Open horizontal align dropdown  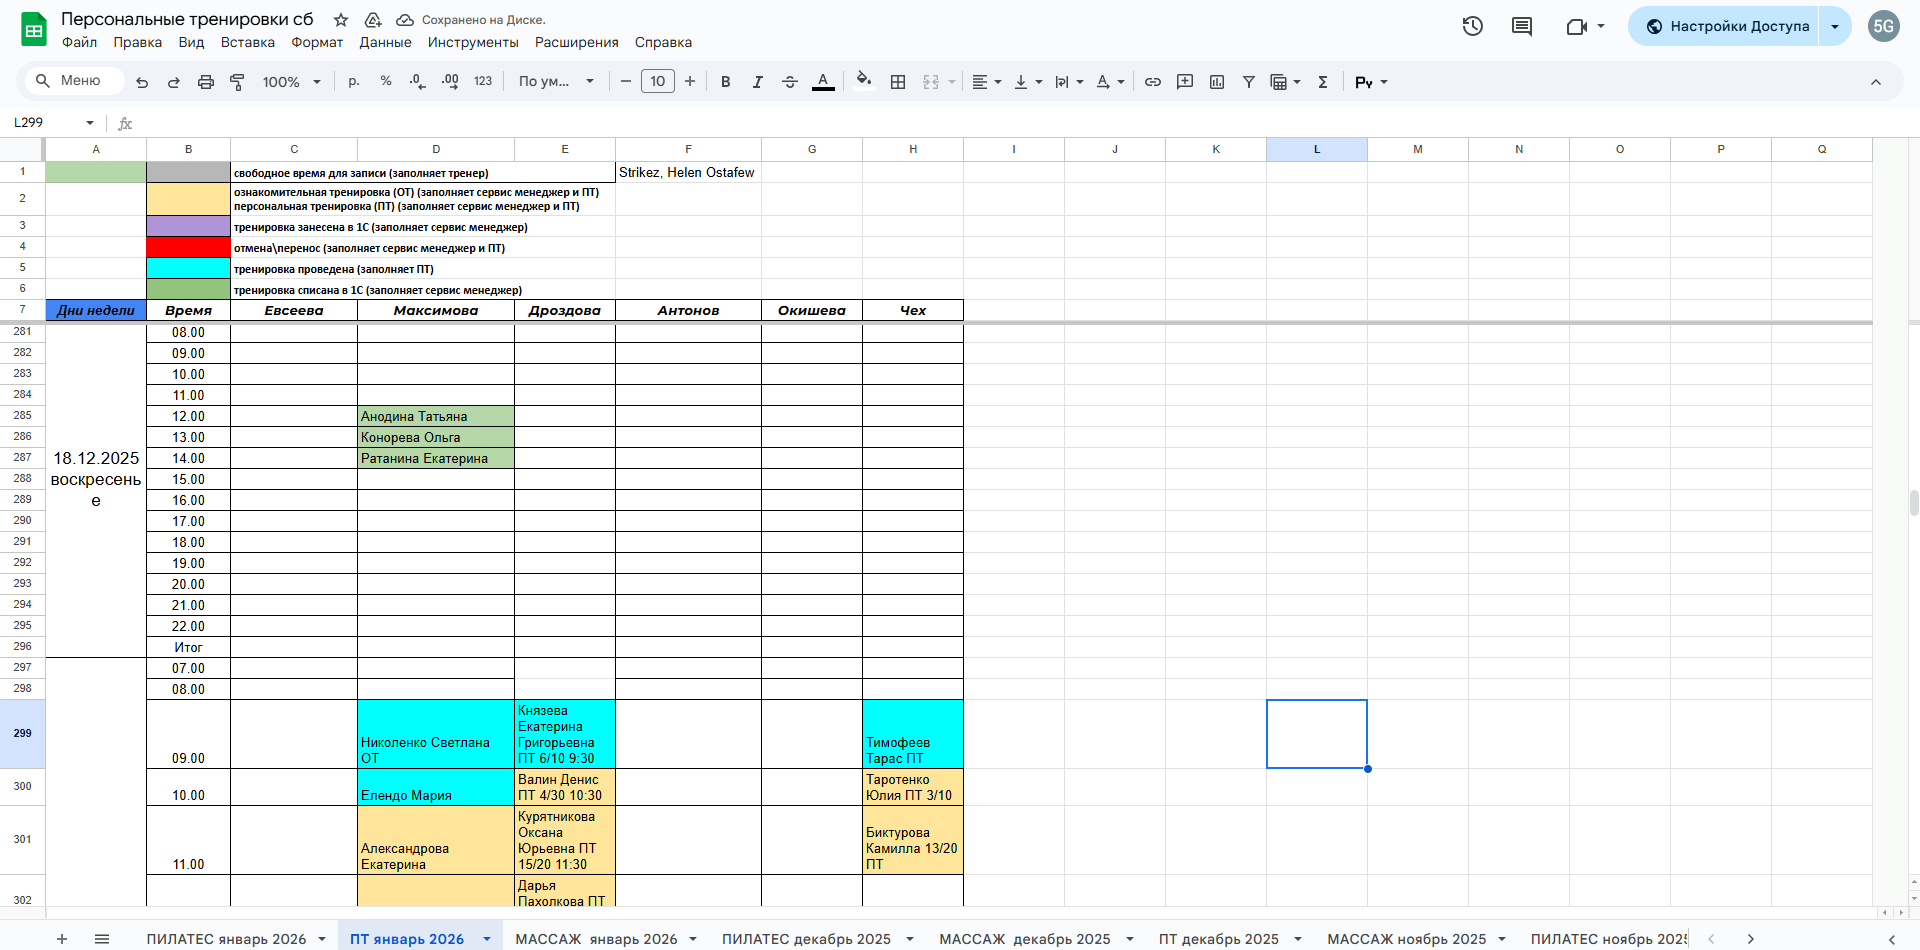pos(987,82)
